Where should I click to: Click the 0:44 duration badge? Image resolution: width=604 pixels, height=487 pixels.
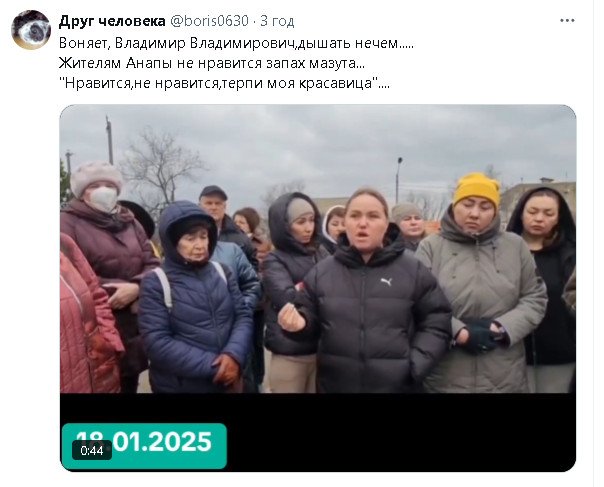[x=92, y=450]
